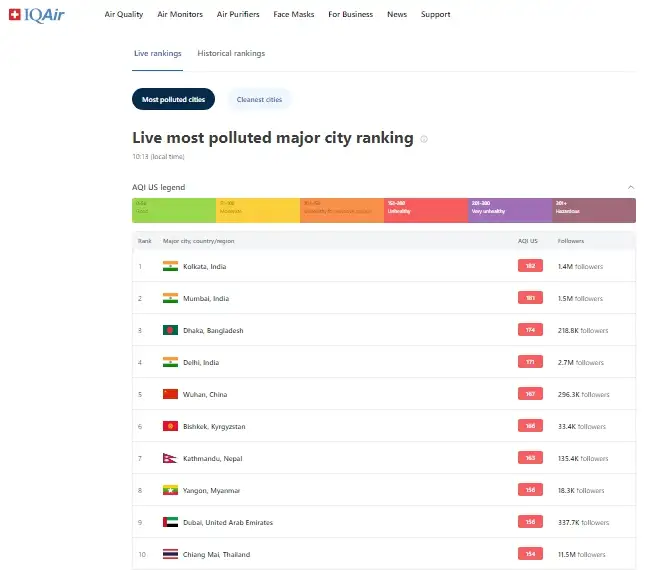Image resolution: width=650 pixels, height=570 pixels.
Task: Open the Air Quality menu
Action: click(124, 15)
